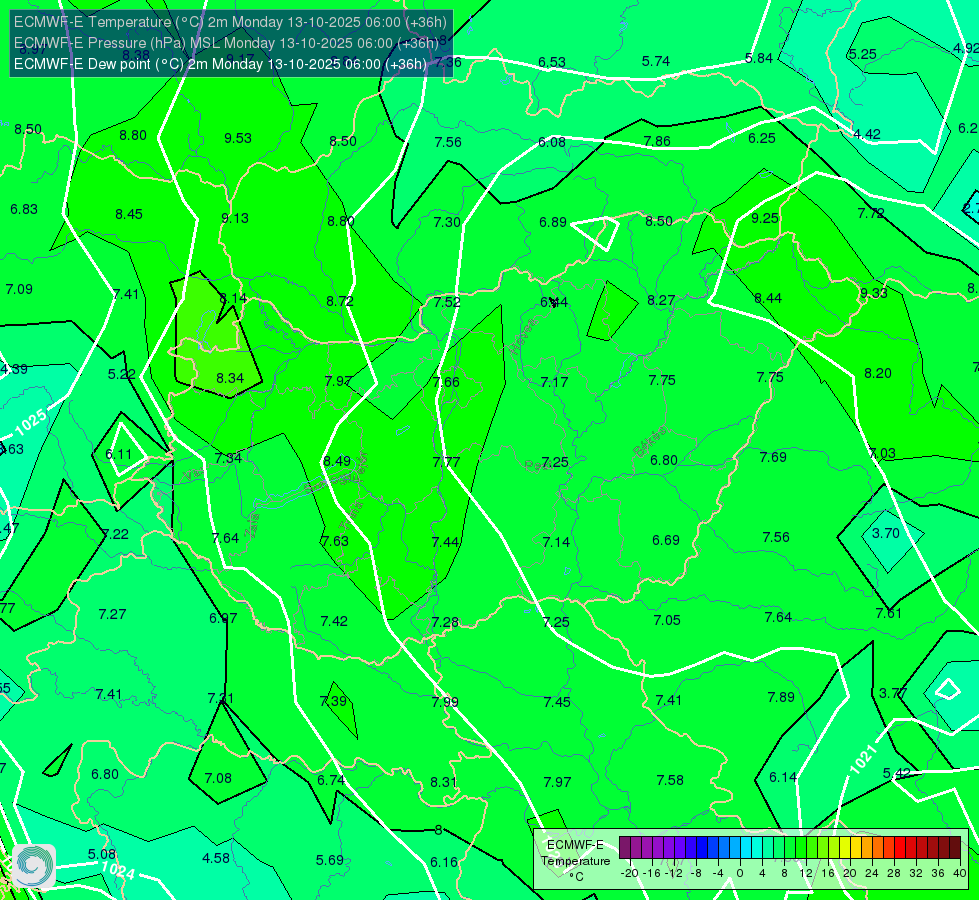979x900 pixels.
Task: Click the 1025 isobar label
Action: point(30,423)
